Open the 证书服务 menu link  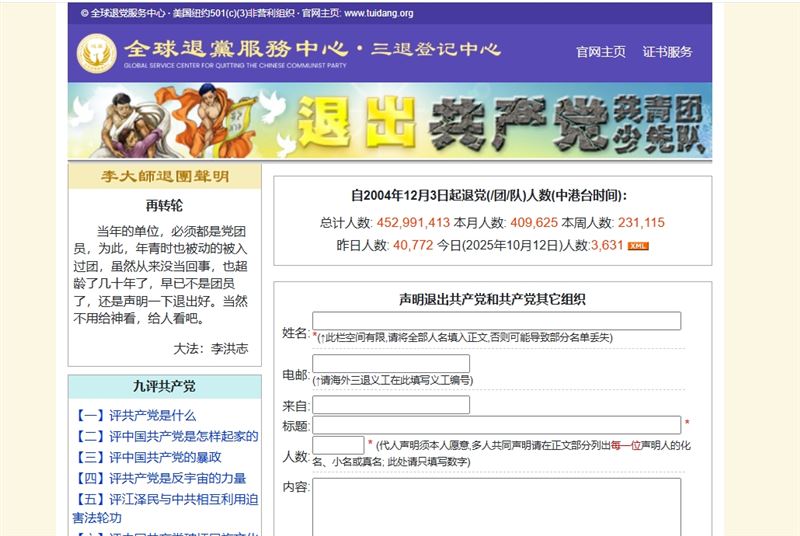click(x=667, y=52)
